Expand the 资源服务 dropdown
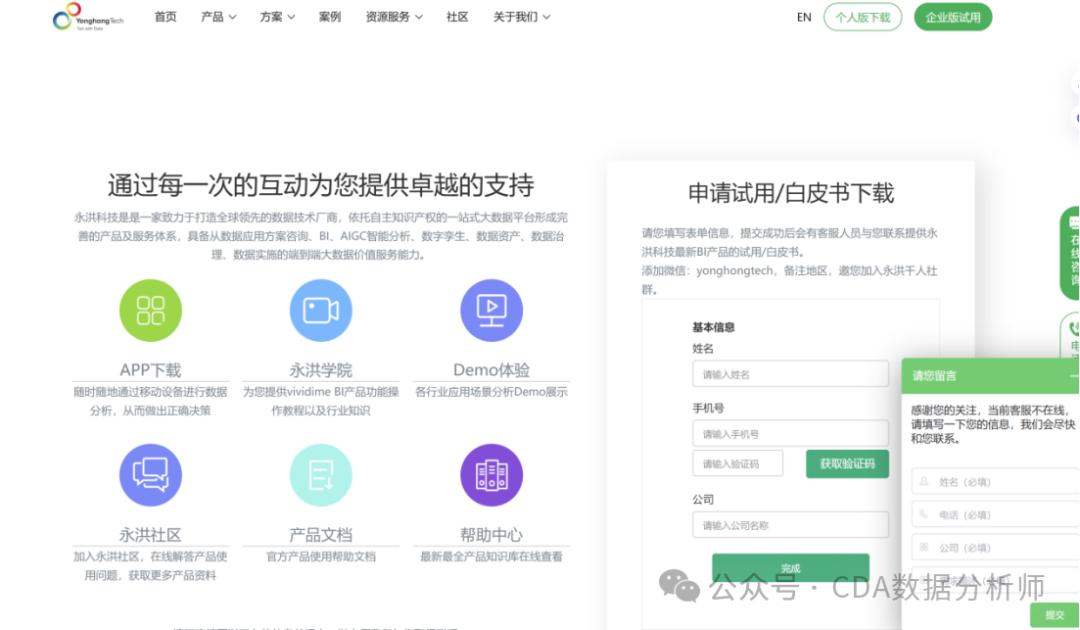Image resolution: width=1080 pixels, height=630 pixels. pos(389,16)
